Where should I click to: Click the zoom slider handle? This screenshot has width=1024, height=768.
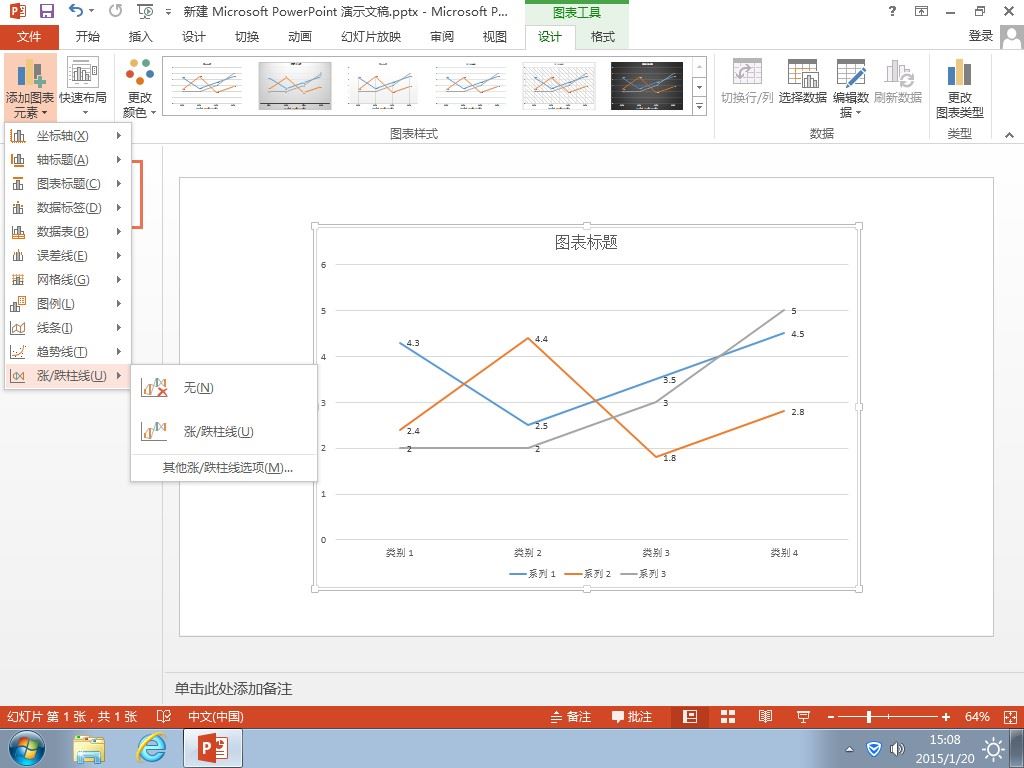click(869, 717)
